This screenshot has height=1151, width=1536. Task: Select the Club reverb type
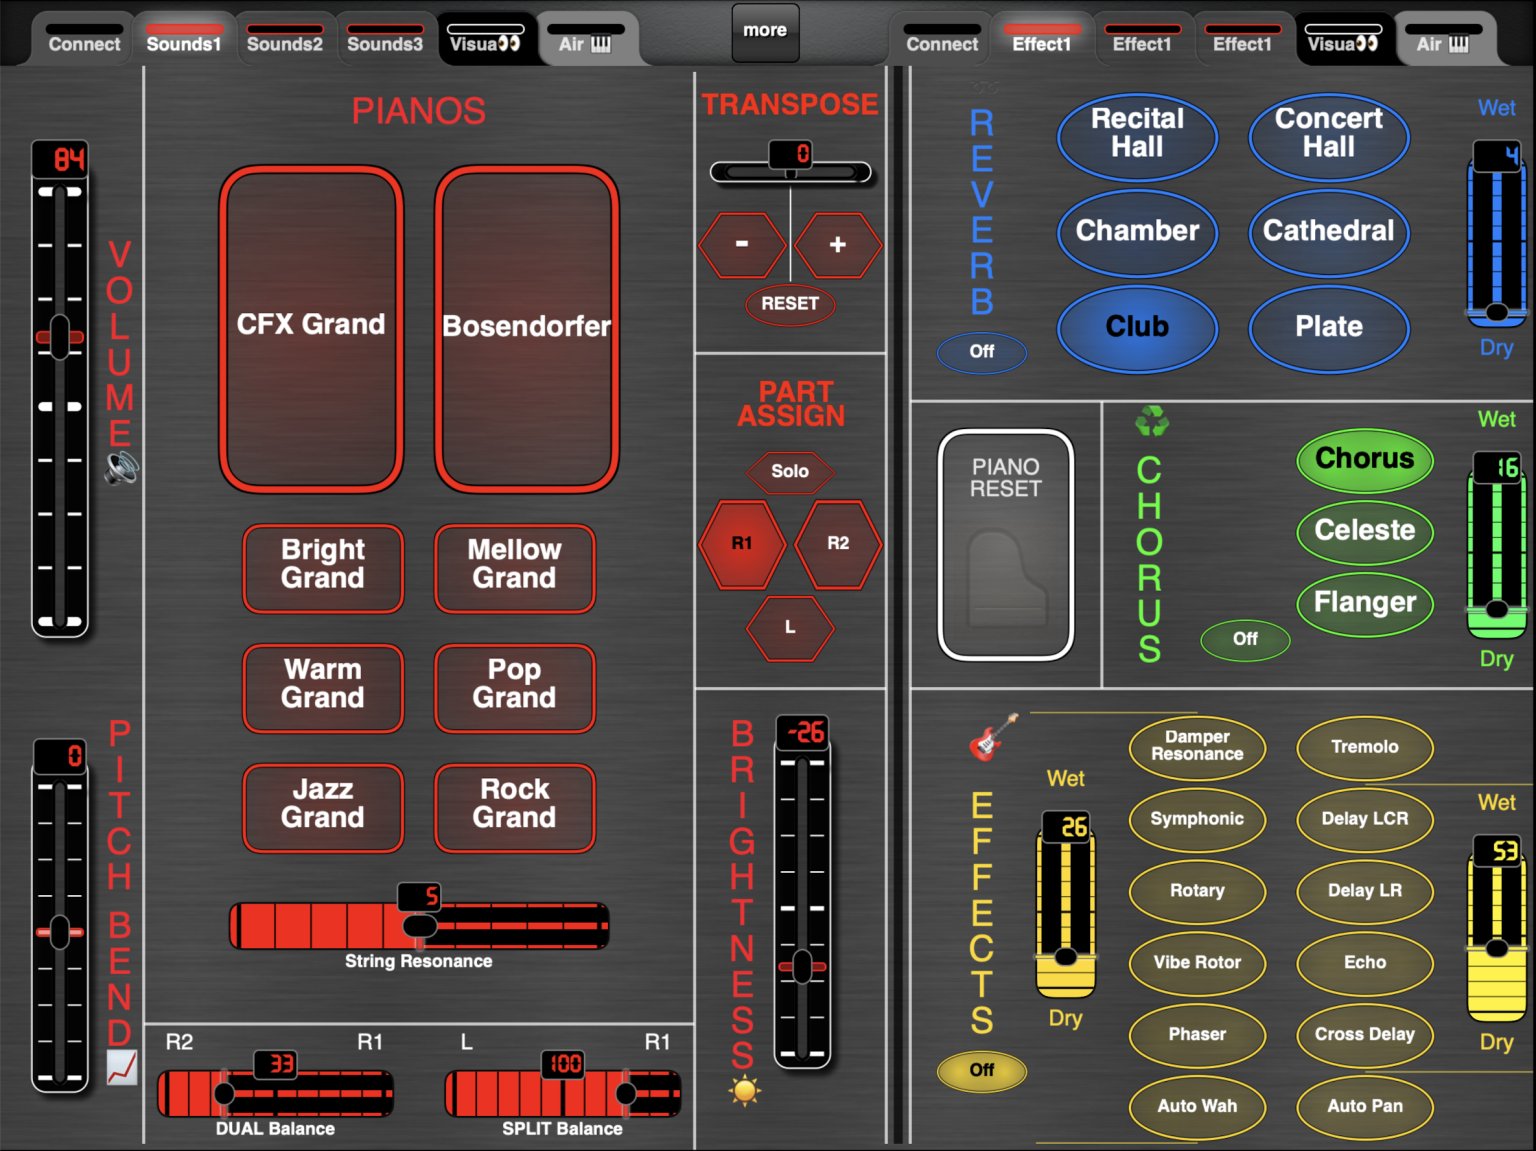point(1138,327)
